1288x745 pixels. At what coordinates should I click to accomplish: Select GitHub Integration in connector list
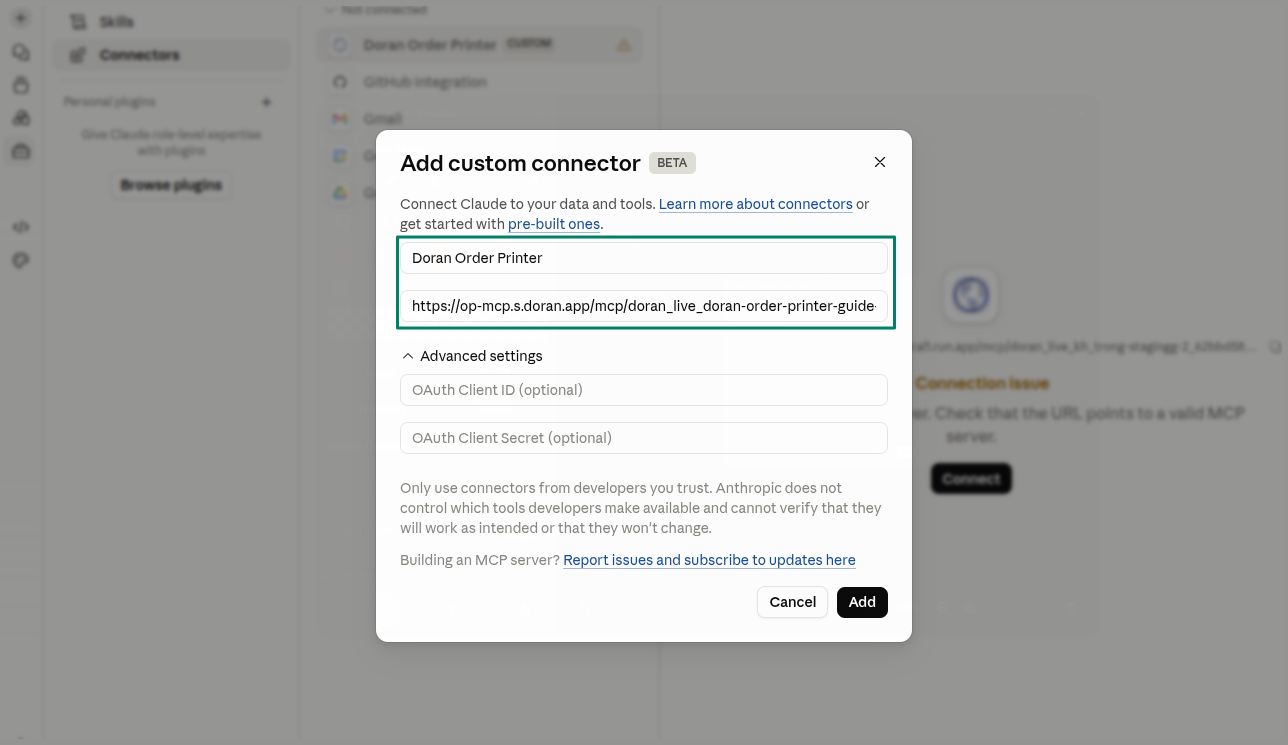[x=481, y=82]
